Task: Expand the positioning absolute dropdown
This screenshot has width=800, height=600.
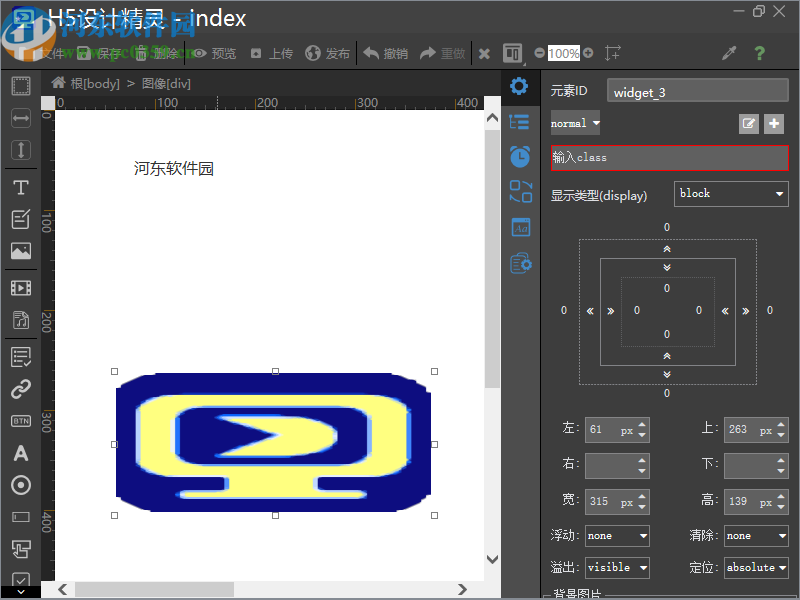Action: [755, 567]
